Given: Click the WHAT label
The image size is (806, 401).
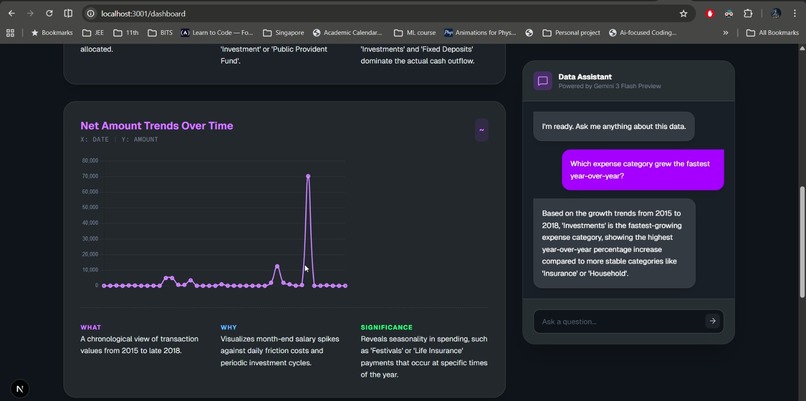Looking at the screenshot, I should (x=91, y=327).
